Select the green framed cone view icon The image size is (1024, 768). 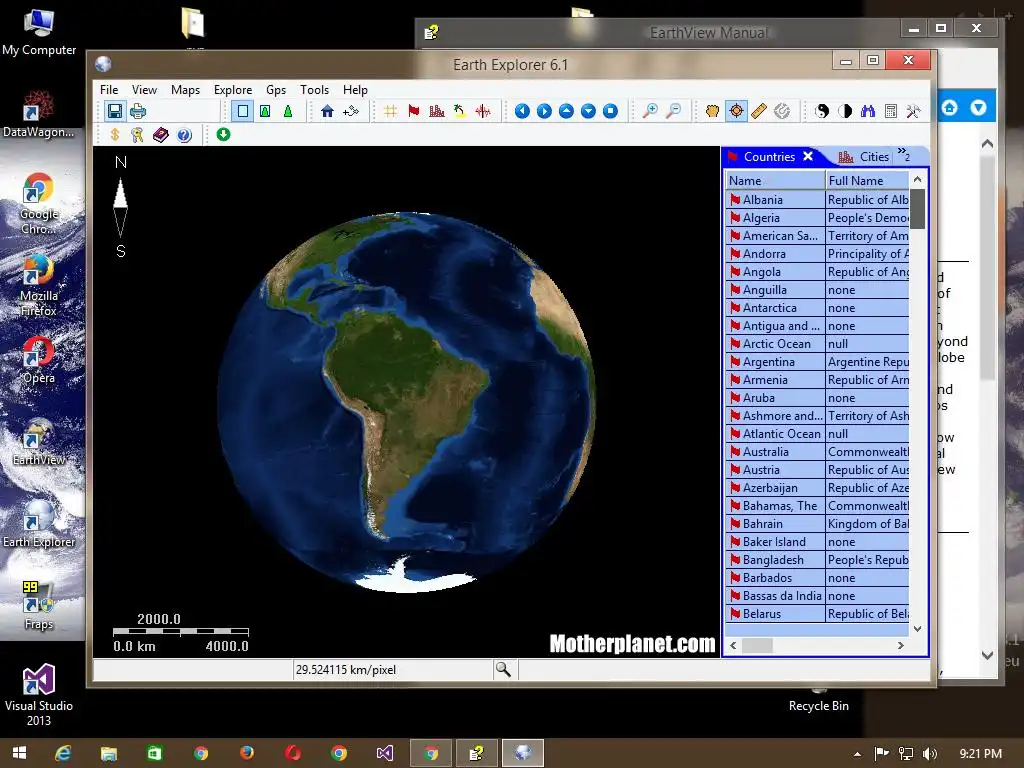tap(265, 111)
